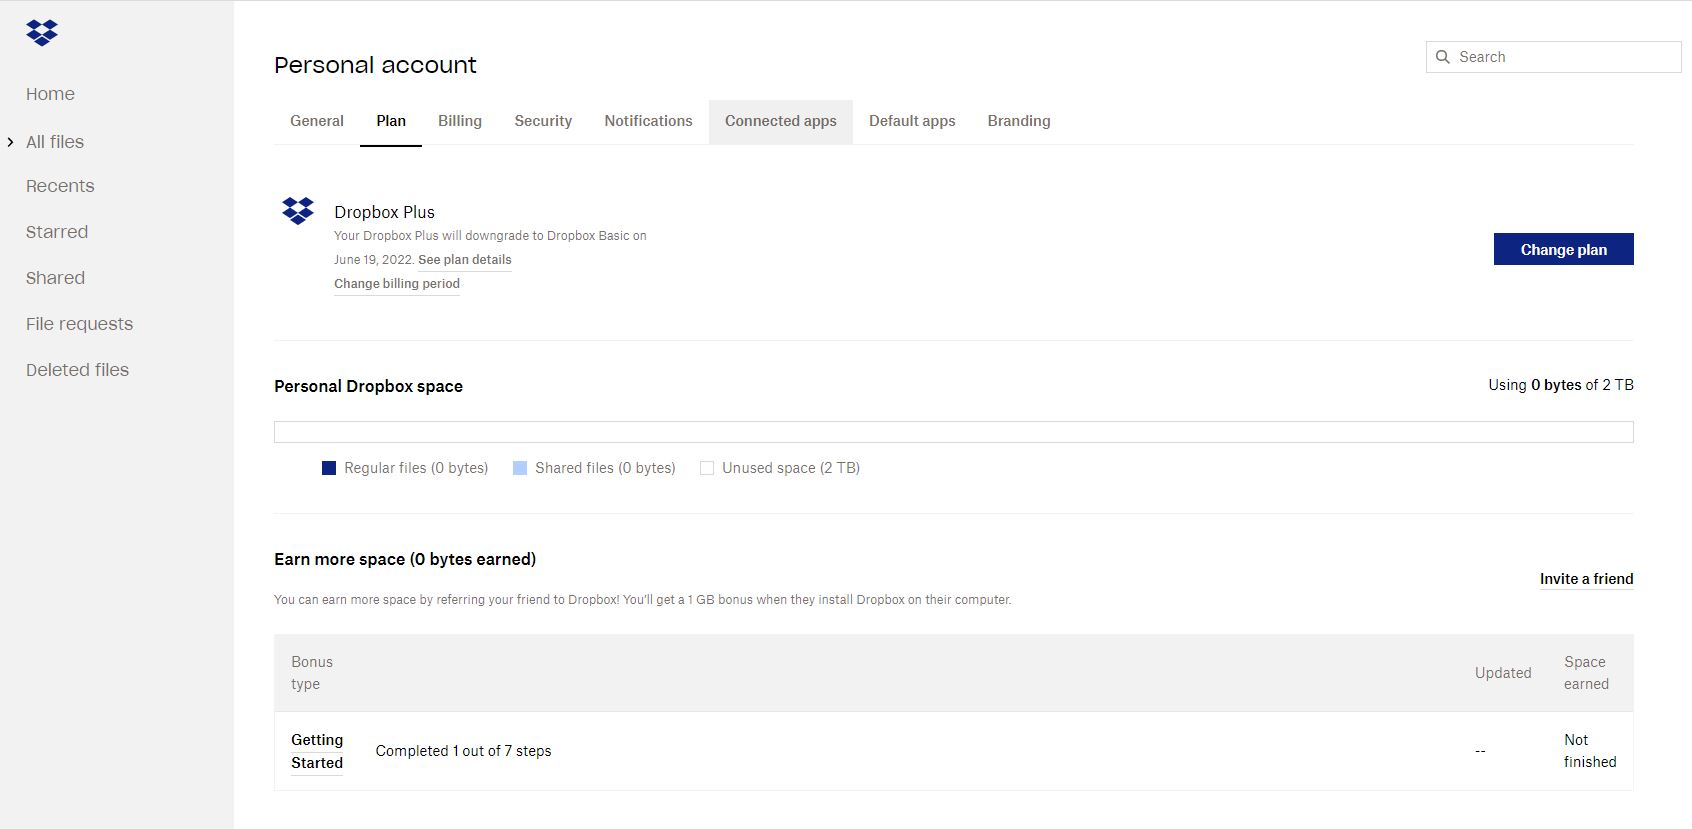Open the Default apps tab
1692x829 pixels.
(x=912, y=121)
